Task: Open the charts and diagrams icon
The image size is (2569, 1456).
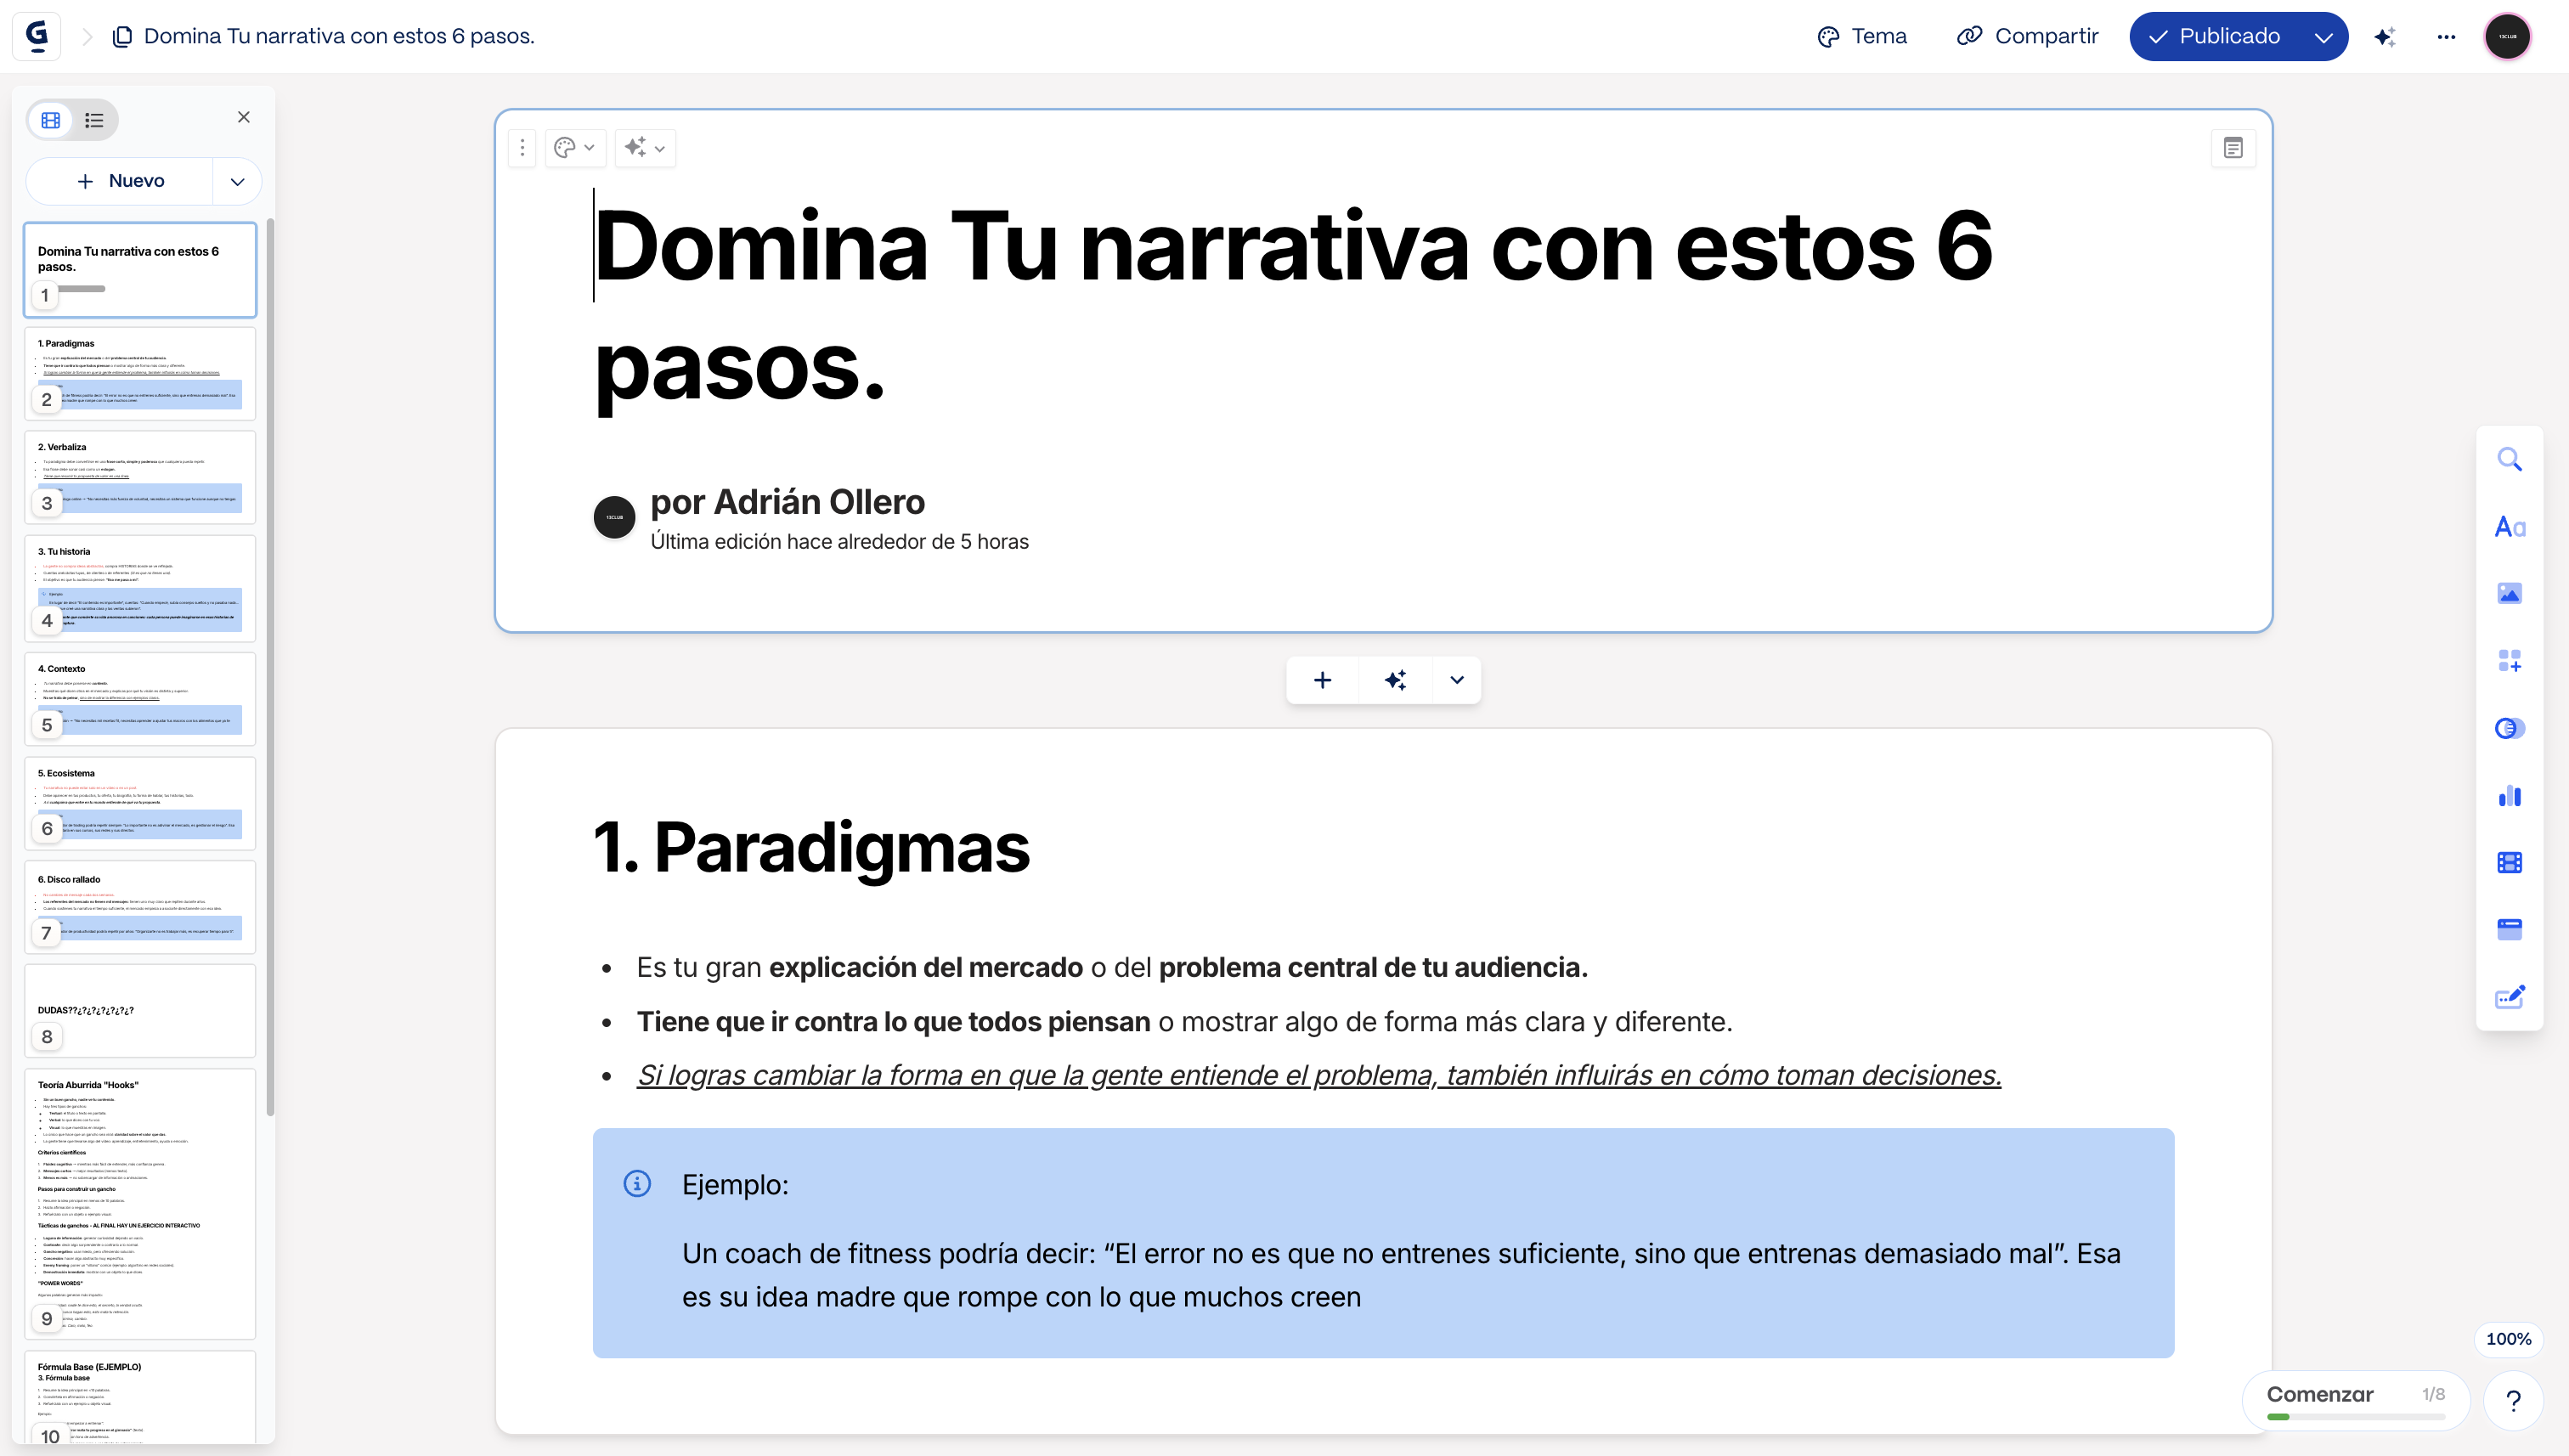Action: point(2509,796)
